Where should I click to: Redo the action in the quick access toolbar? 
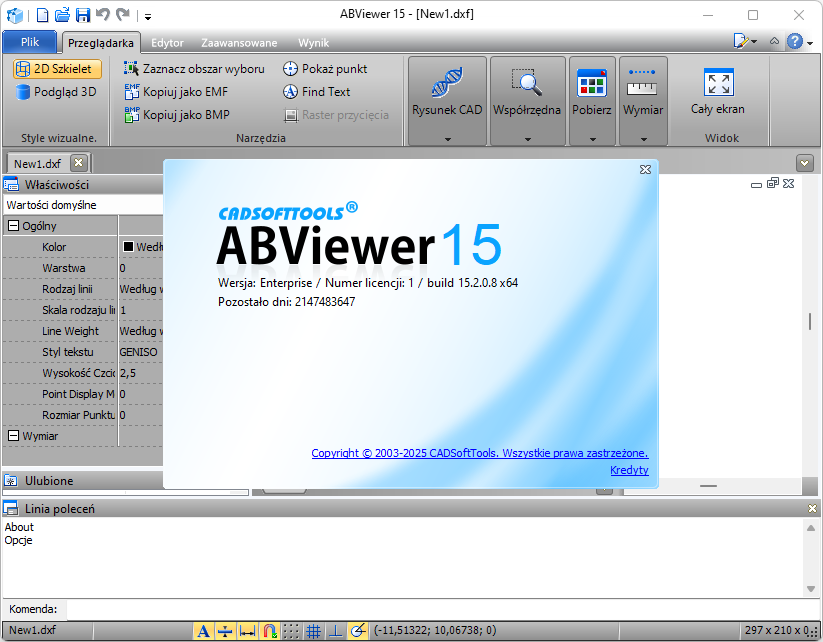coord(123,15)
